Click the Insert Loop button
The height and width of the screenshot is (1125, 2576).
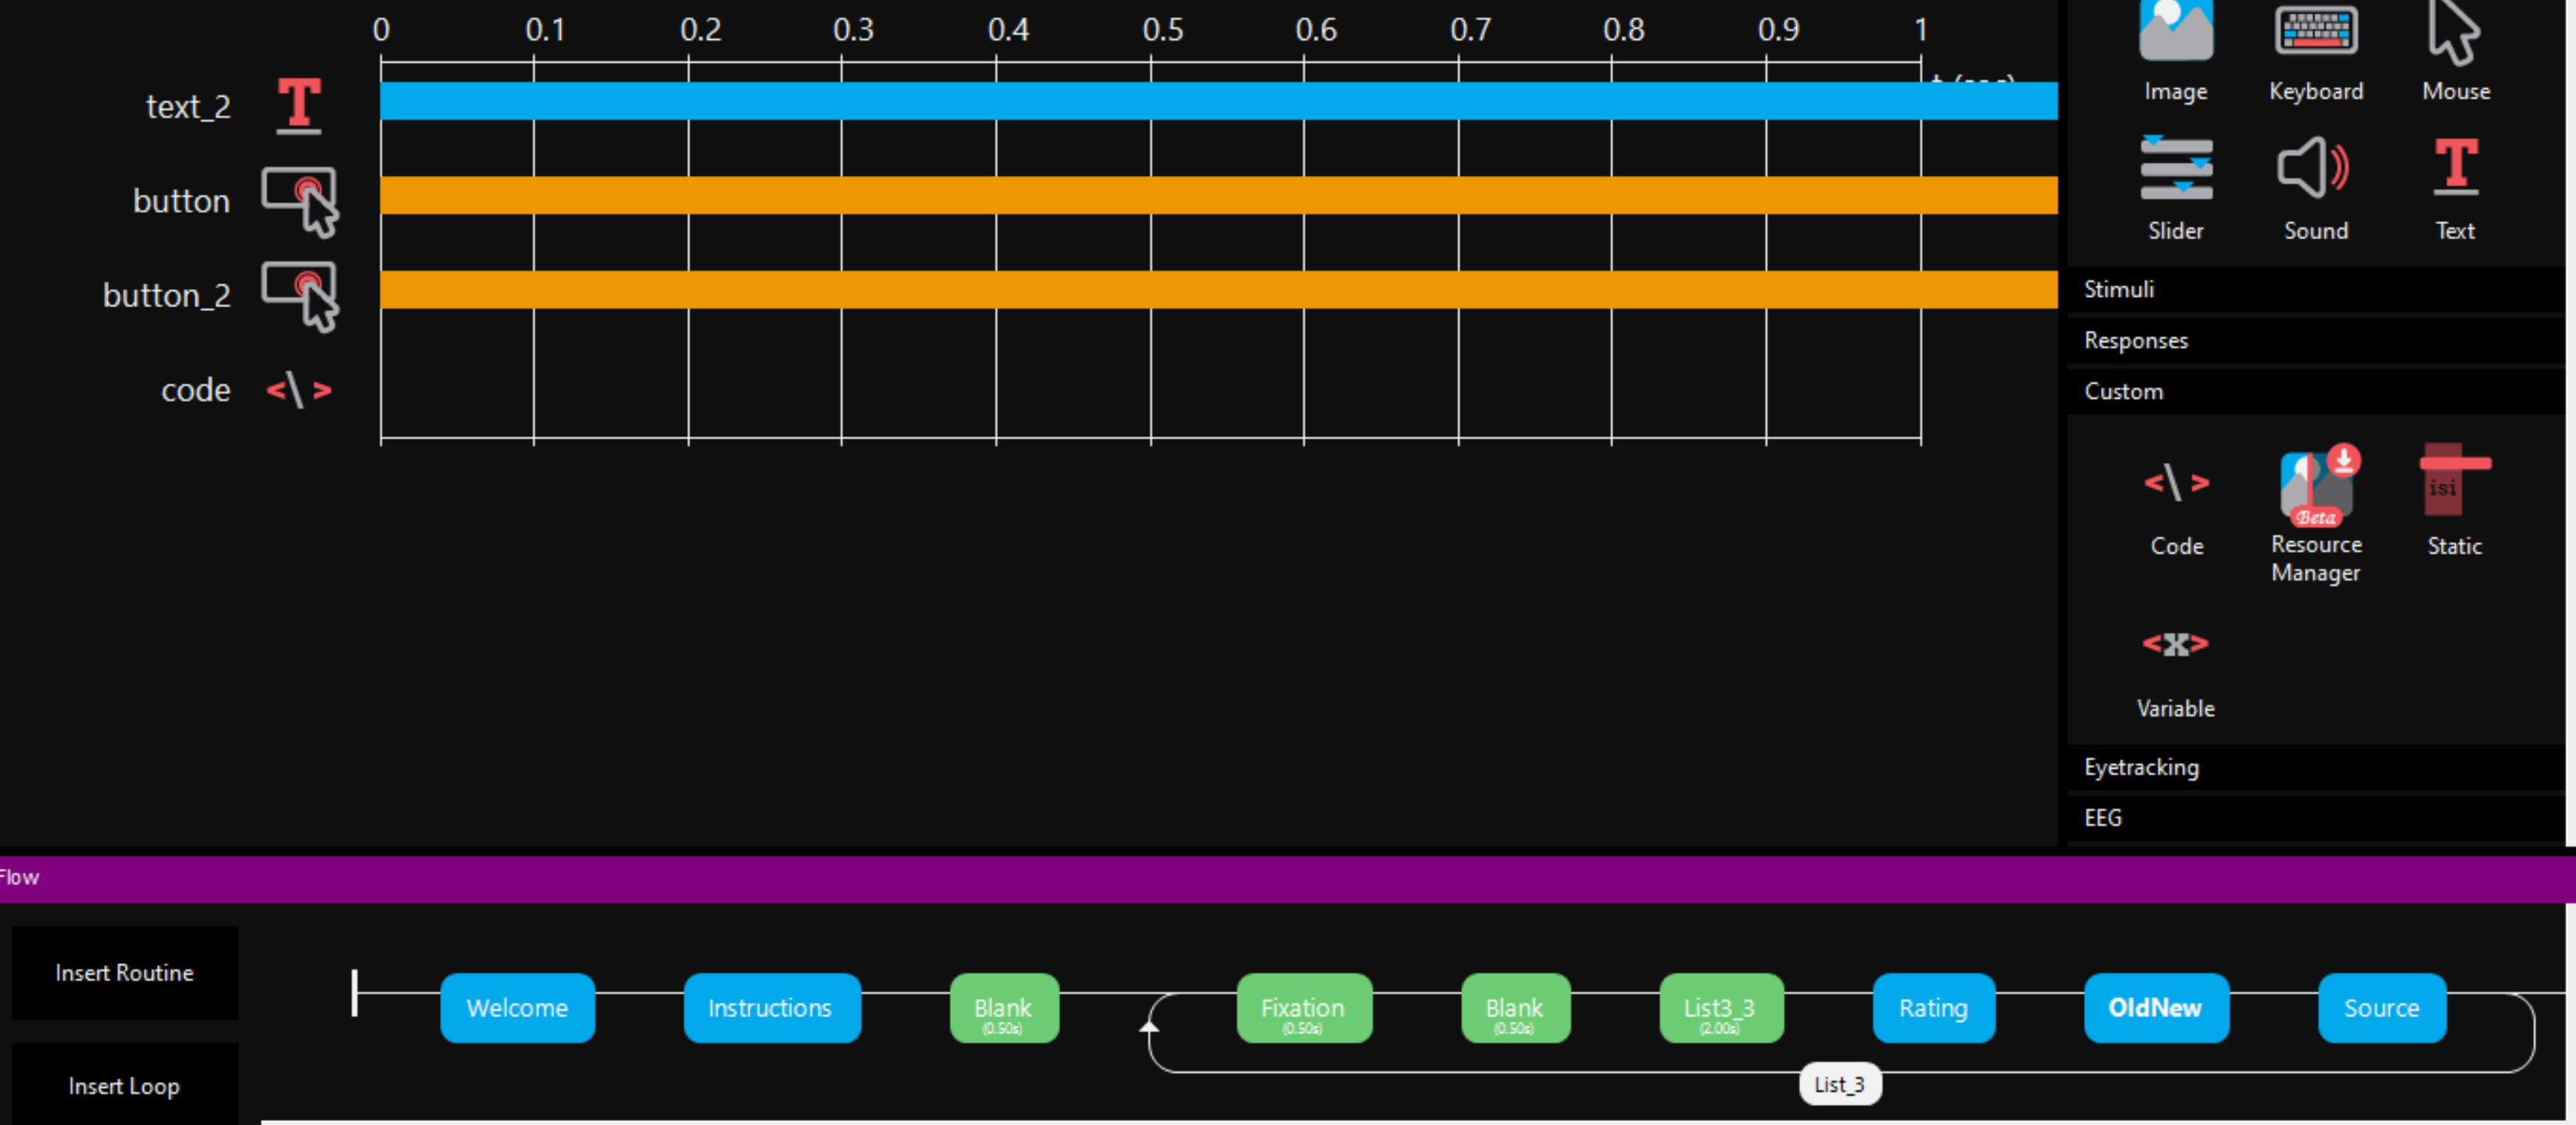[x=125, y=1086]
